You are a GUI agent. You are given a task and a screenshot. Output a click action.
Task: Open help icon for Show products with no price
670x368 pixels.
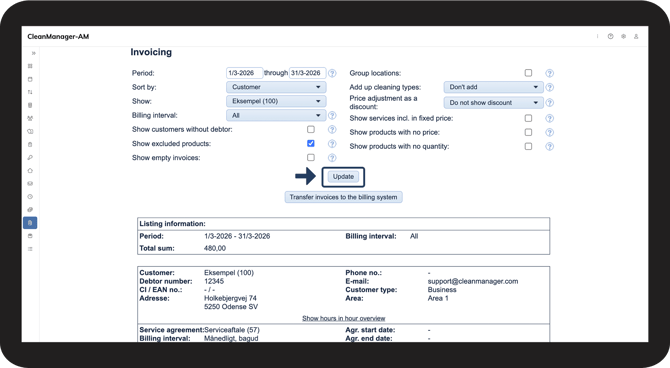click(x=550, y=132)
